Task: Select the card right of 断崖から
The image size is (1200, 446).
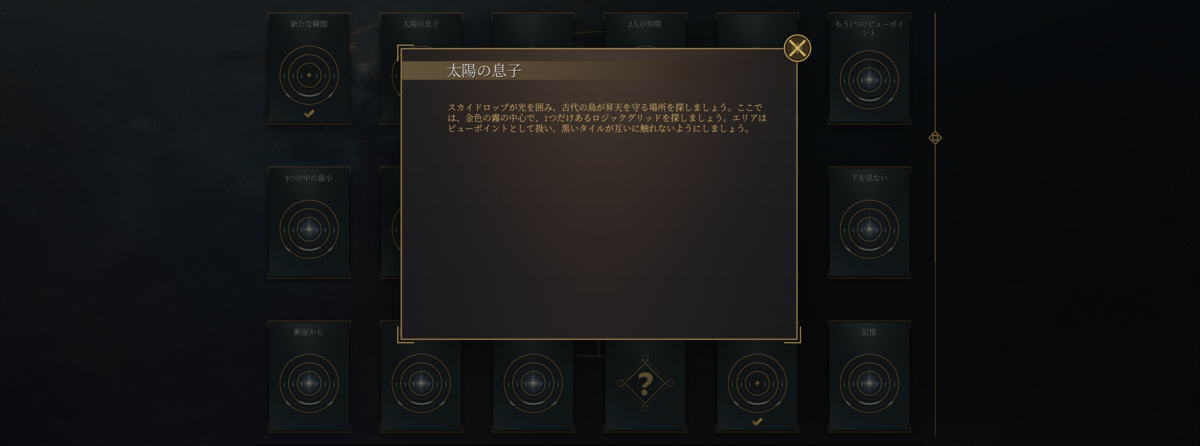Action: [x=421, y=386]
